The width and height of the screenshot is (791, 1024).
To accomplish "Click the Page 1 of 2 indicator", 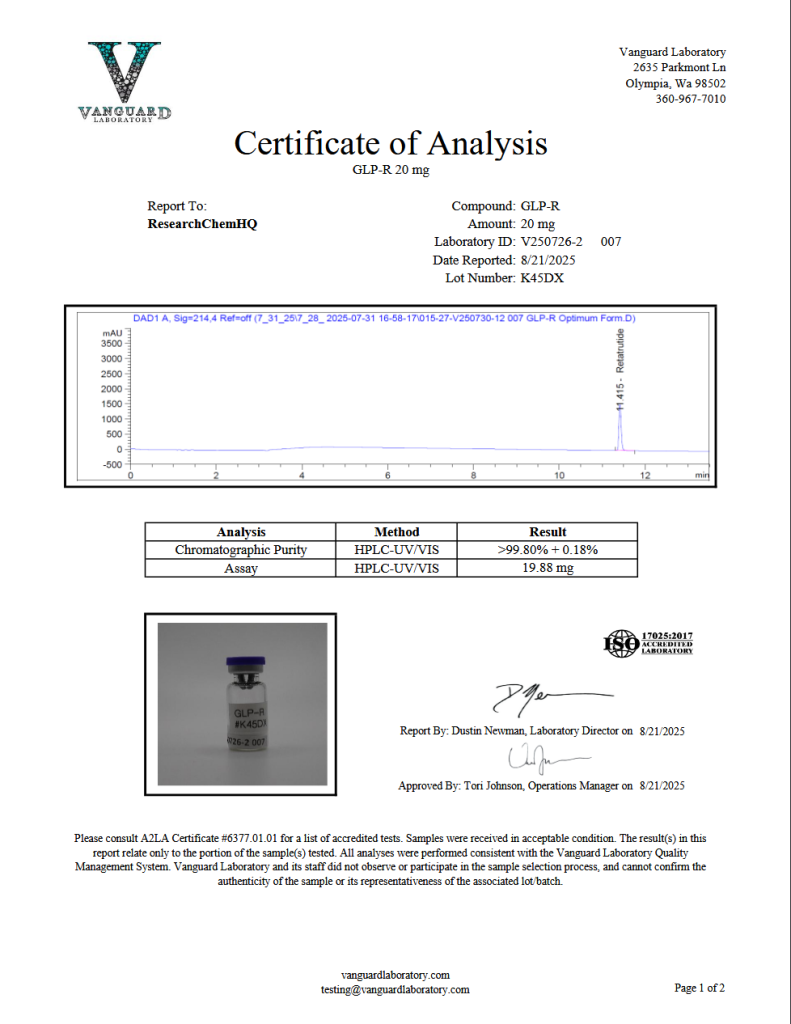I will pos(699,988).
